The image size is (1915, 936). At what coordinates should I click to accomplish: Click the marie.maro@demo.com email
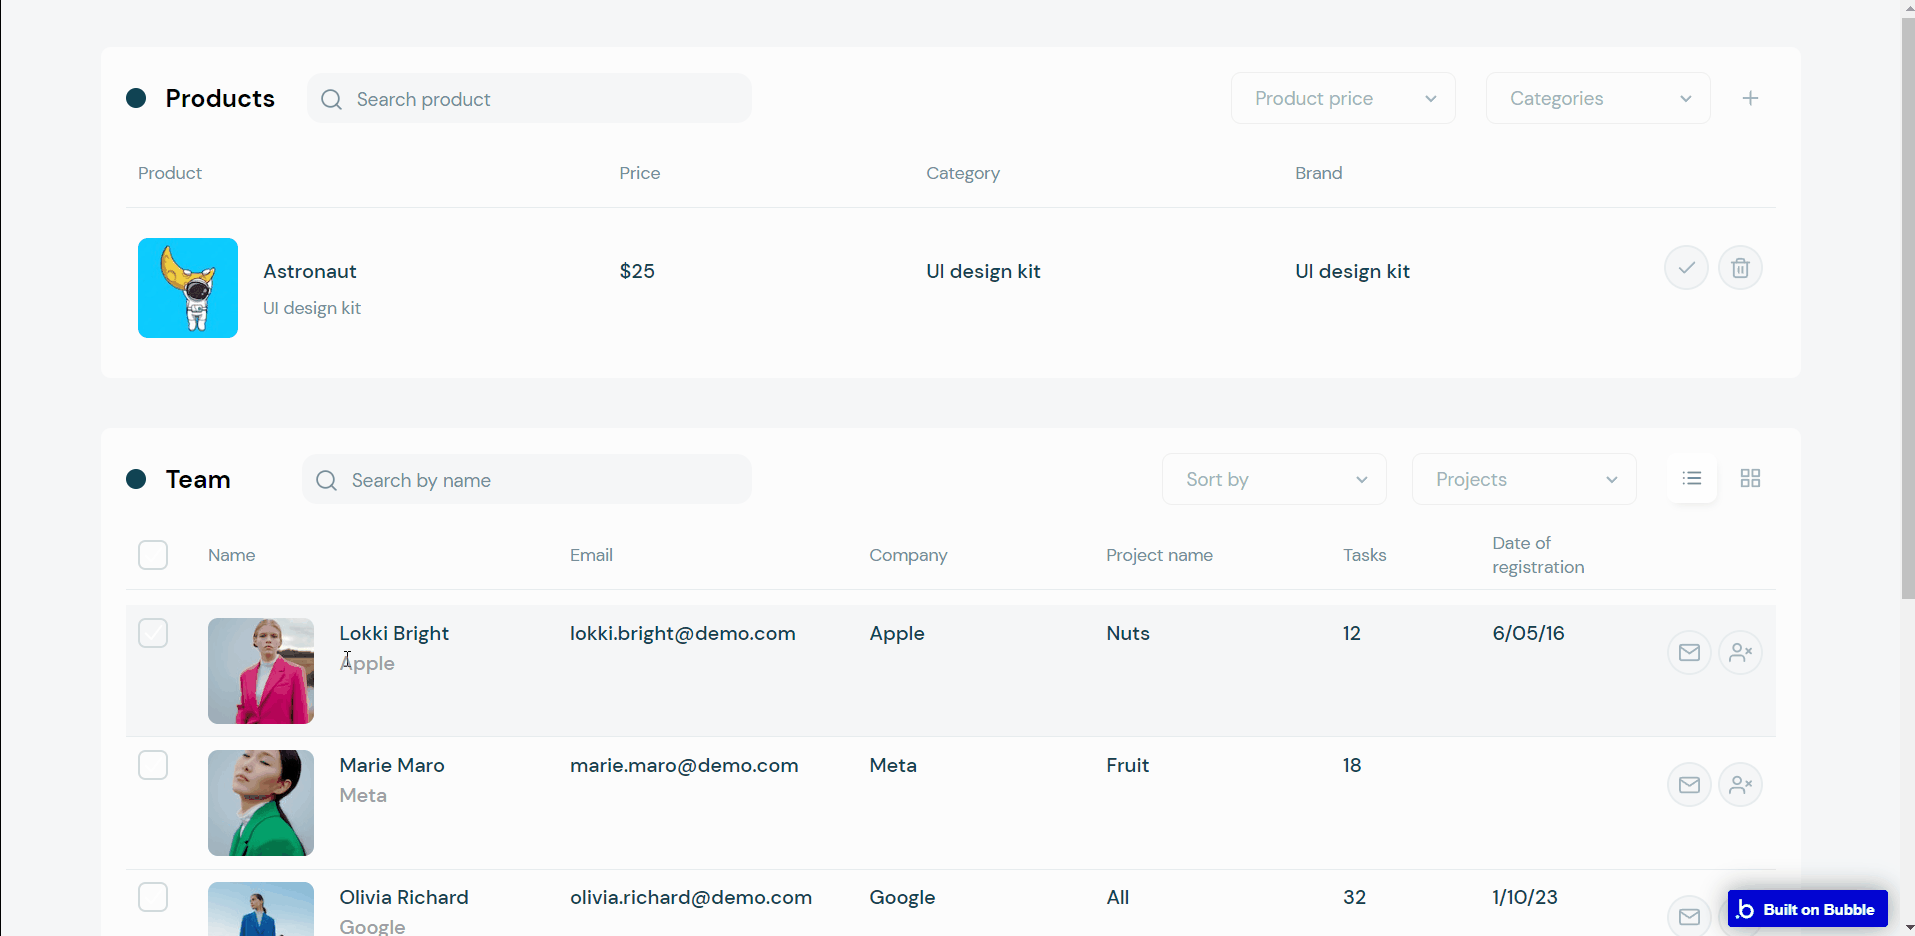tap(684, 765)
